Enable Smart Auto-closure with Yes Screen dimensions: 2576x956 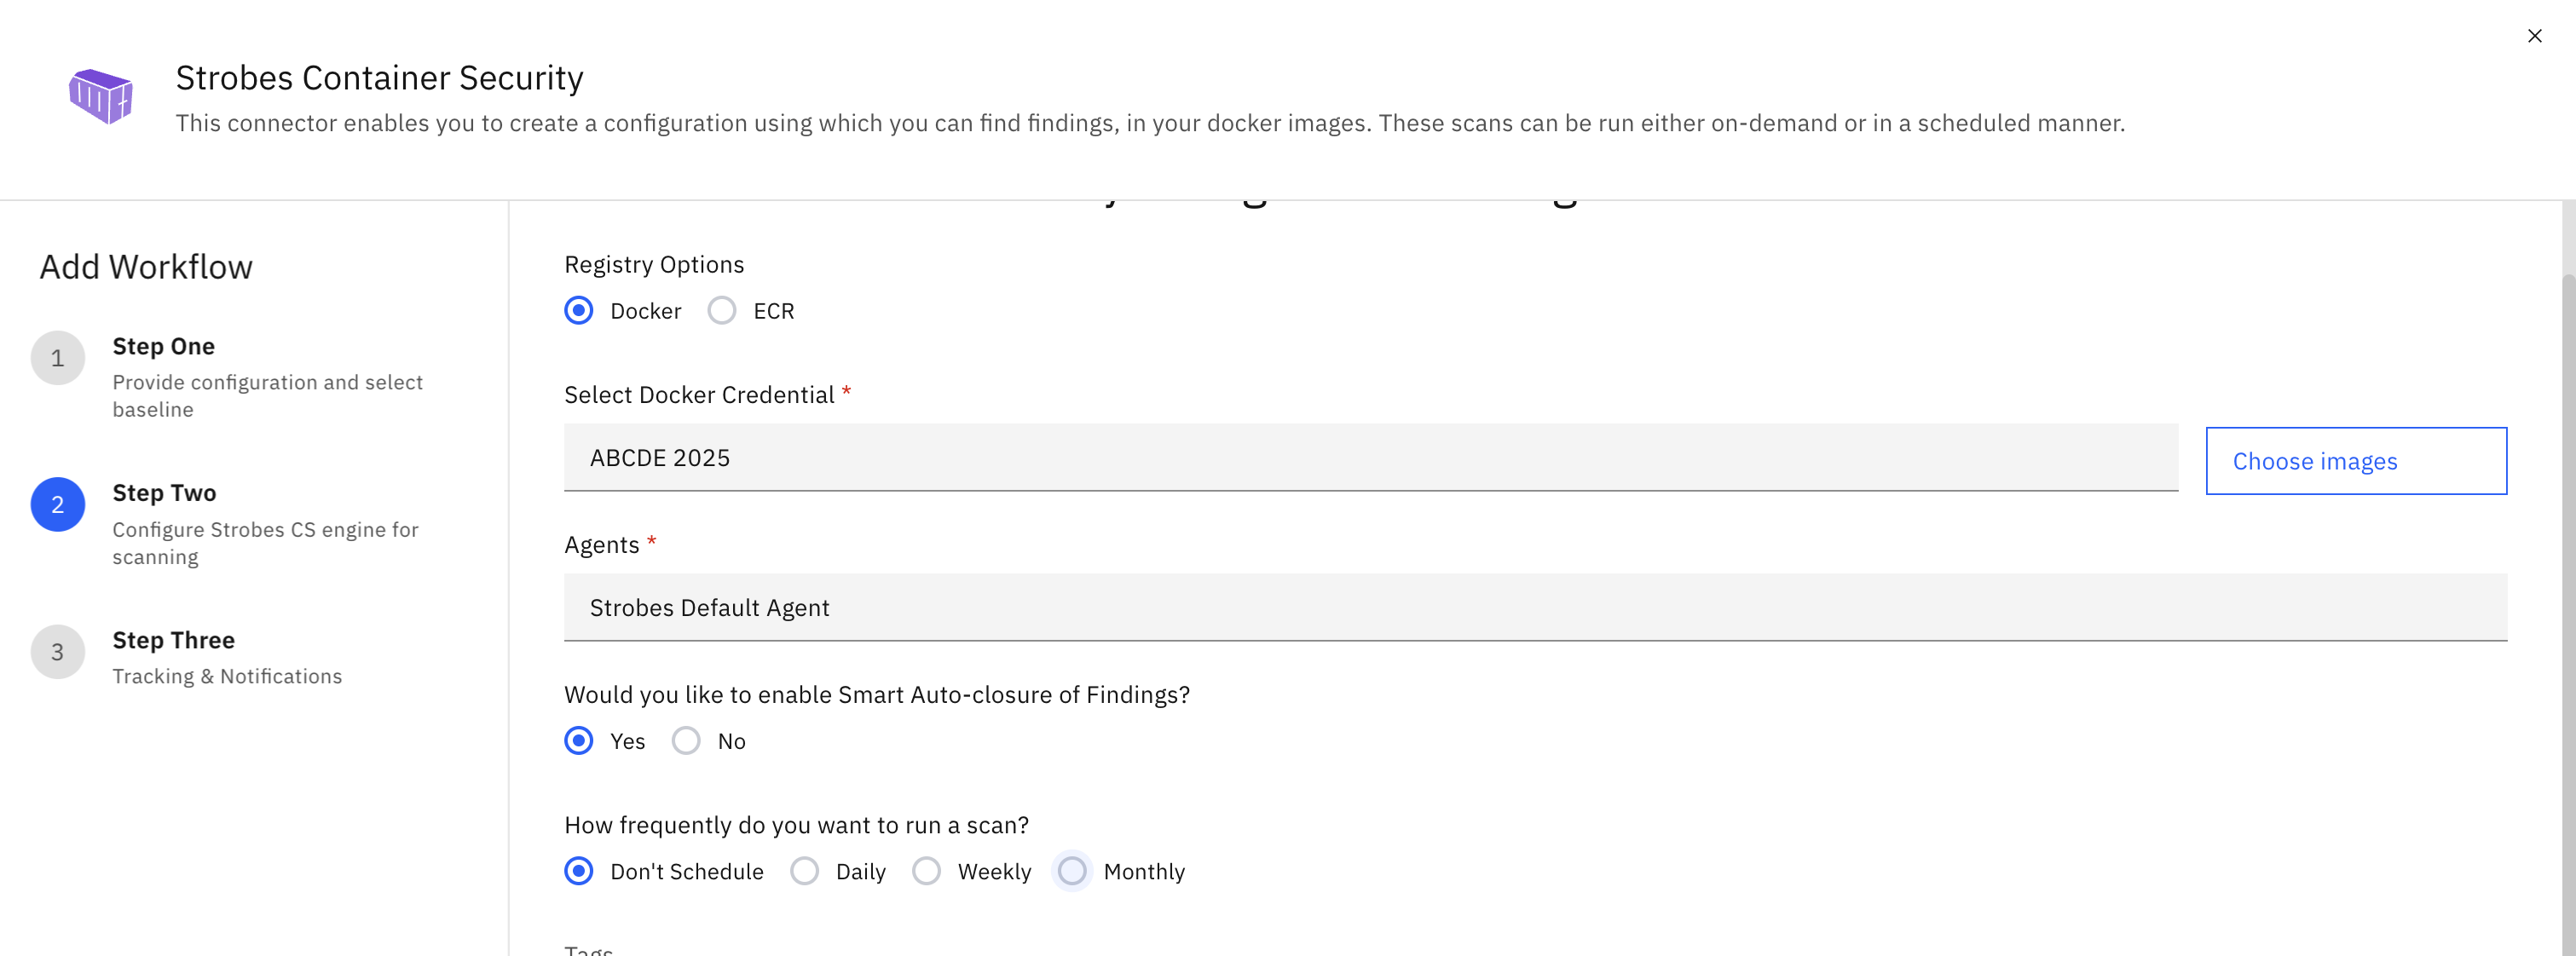coord(579,741)
